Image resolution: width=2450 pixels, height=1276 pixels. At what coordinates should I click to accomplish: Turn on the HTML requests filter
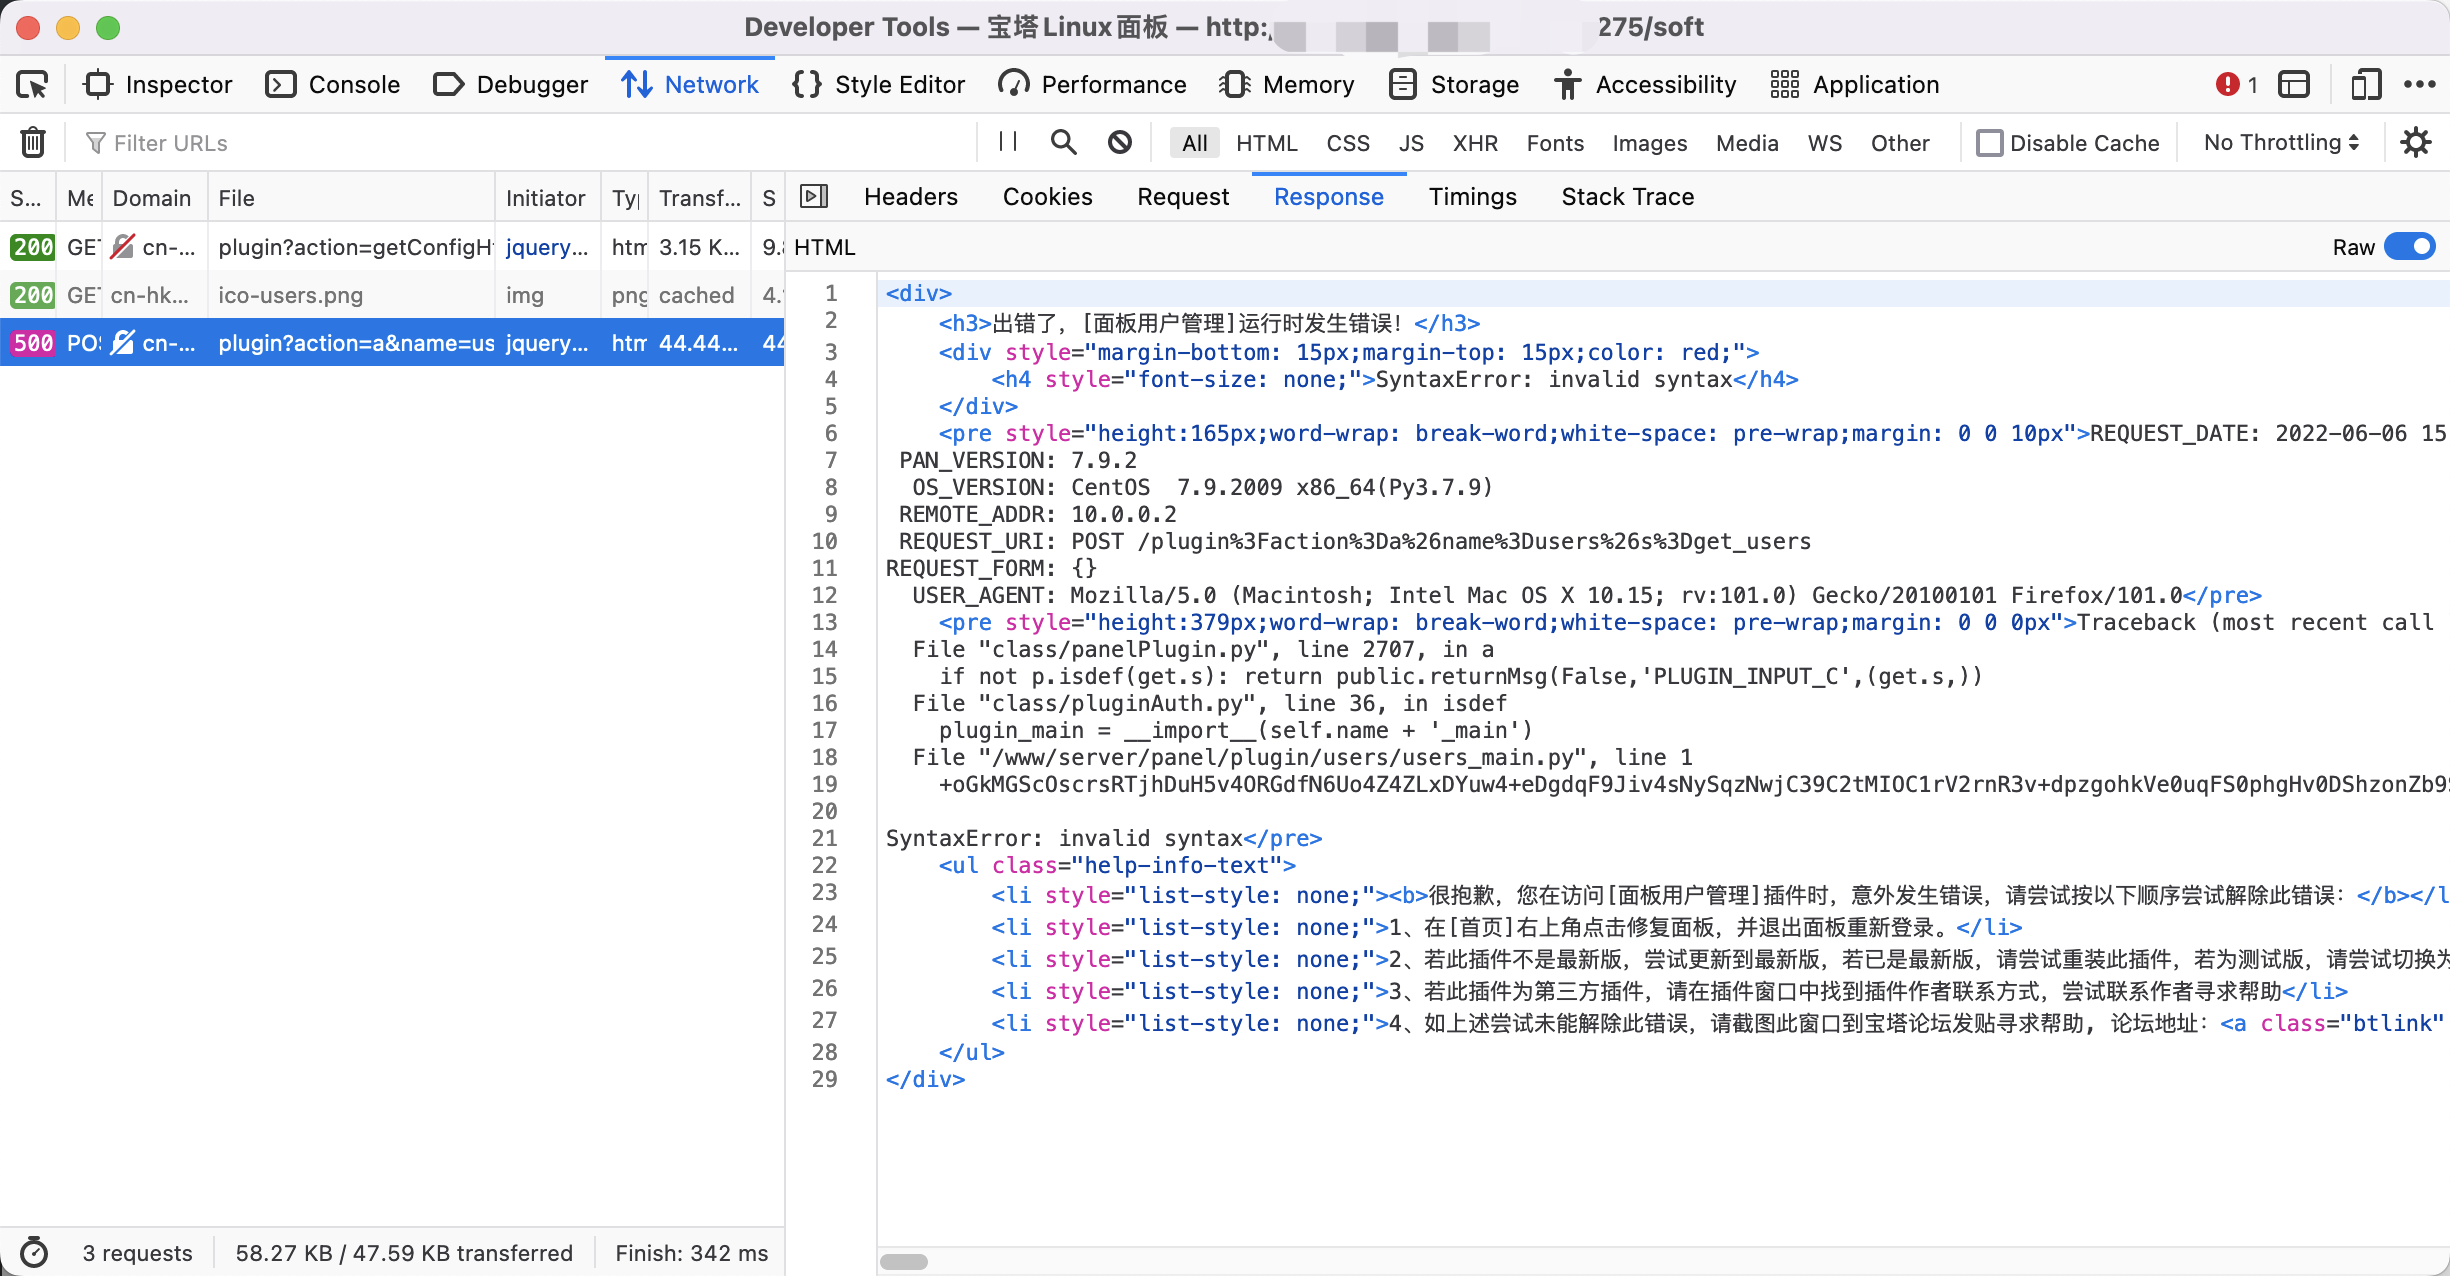(x=1266, y=143)
